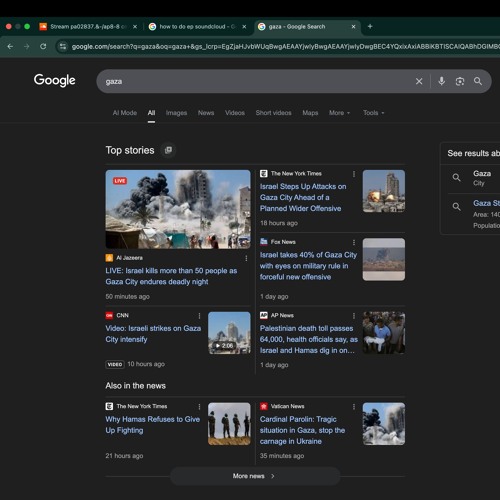
Task: Close the SoundCloud Stream tab
Action: (135, 27)
